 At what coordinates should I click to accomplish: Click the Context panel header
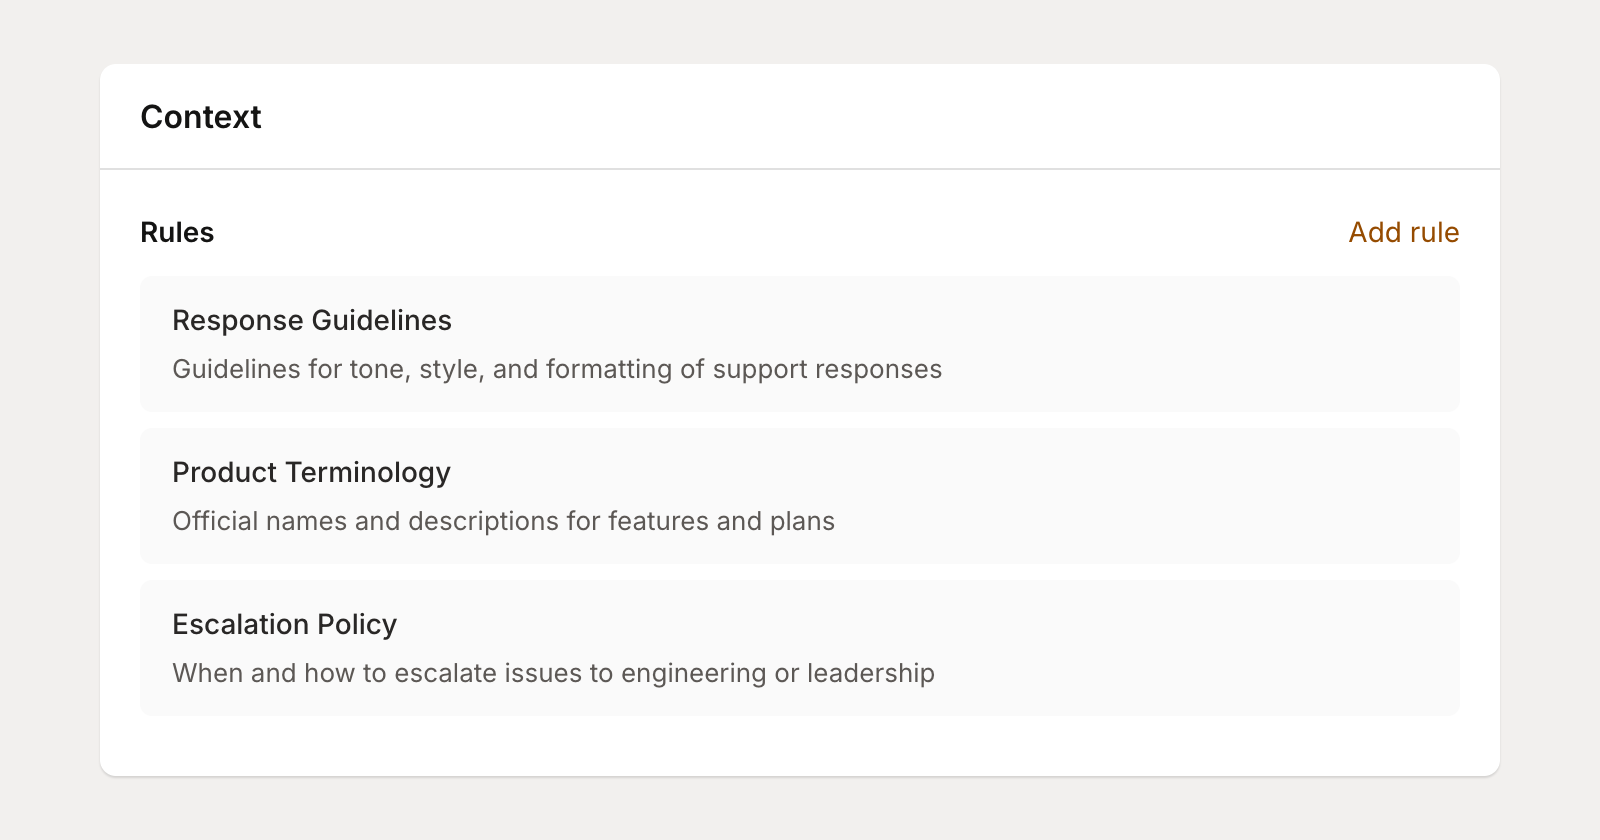pos(200,117)
